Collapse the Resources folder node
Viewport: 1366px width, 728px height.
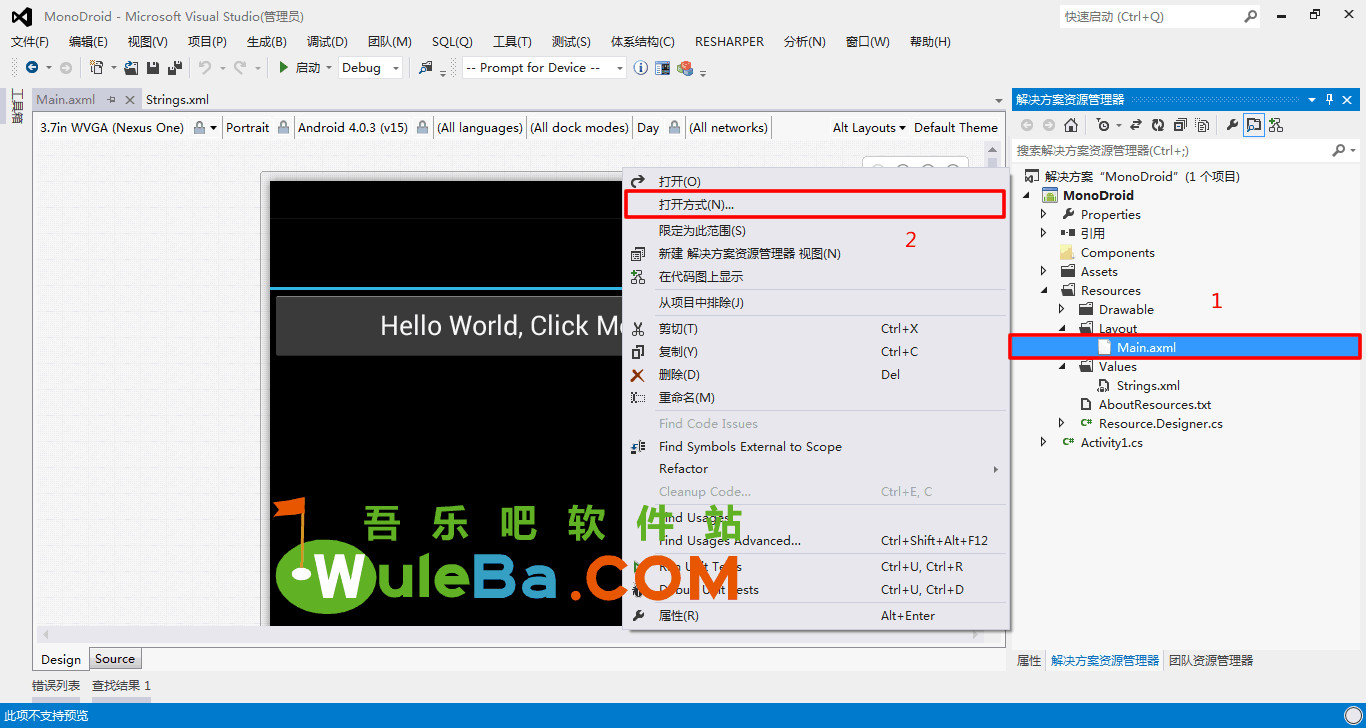1044,290
